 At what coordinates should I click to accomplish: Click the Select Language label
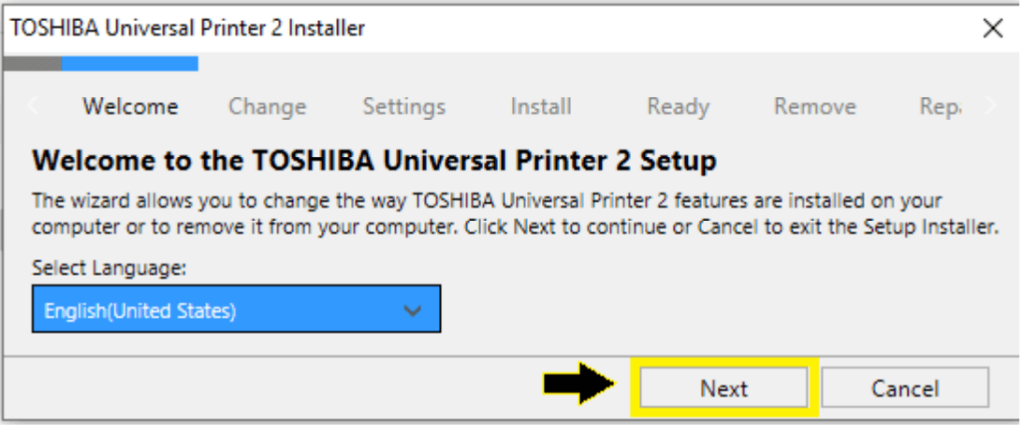(x=110, y=268)
